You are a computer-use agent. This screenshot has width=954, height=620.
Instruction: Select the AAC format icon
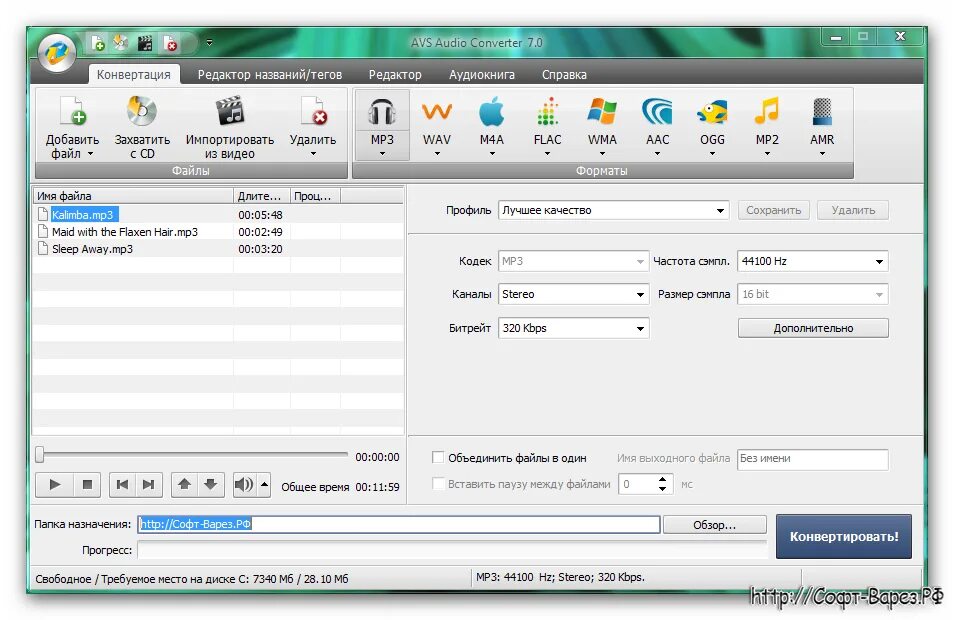tap(657, 112)
